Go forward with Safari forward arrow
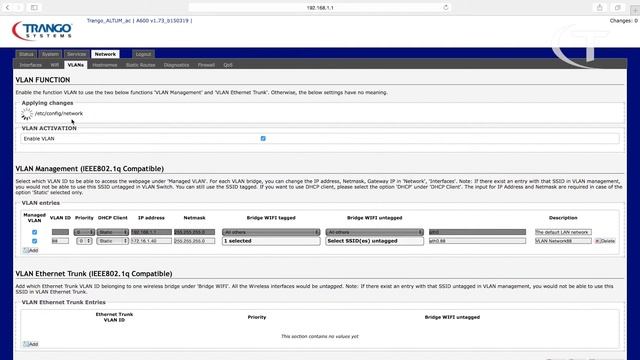This screenshot has width=640, height=360. 18,7
